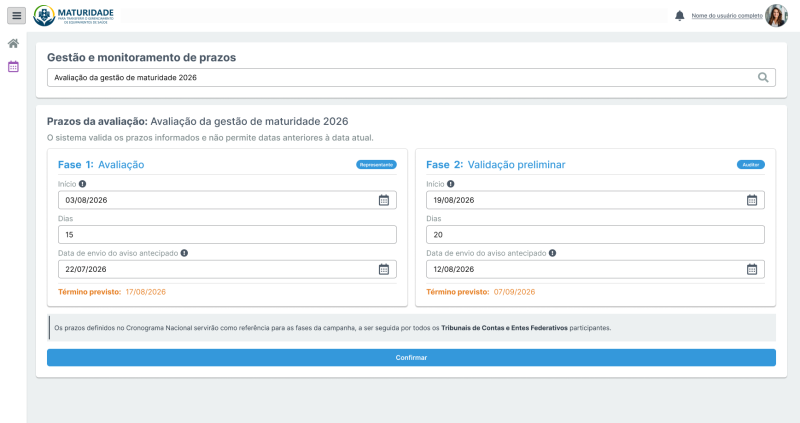Show info tooltip for Fase 1 Início
The height and width of the screenshot is (423, 800).
pyautogui.click(x=83, y=184)
